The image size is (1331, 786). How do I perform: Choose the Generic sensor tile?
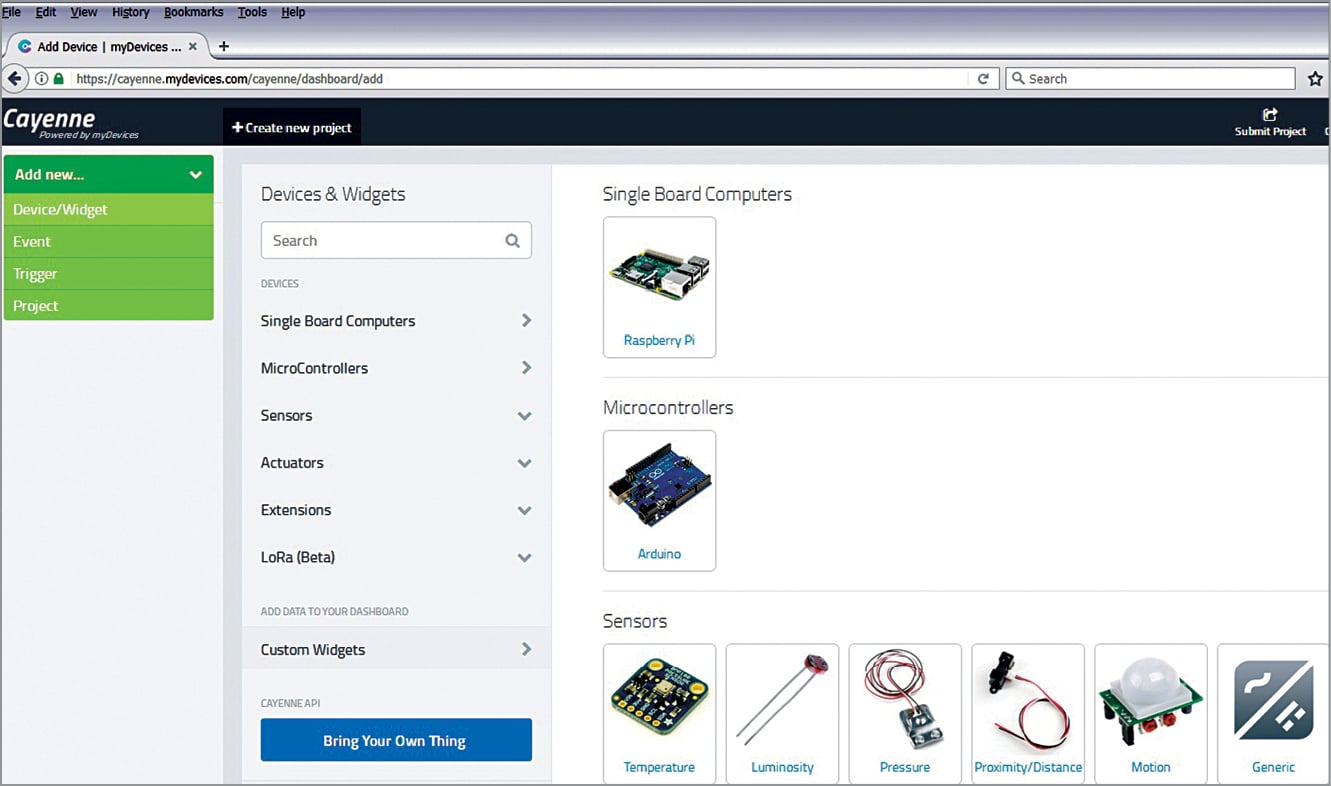coord(1272,710)
